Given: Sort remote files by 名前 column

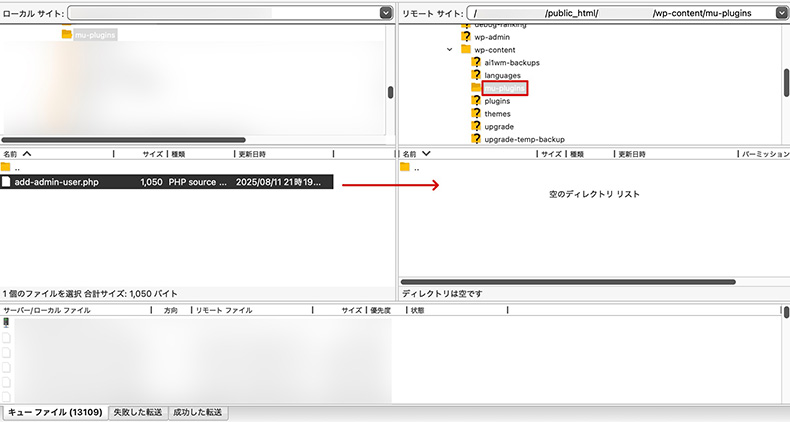Looking at the screenshot, I should (469, 154).
